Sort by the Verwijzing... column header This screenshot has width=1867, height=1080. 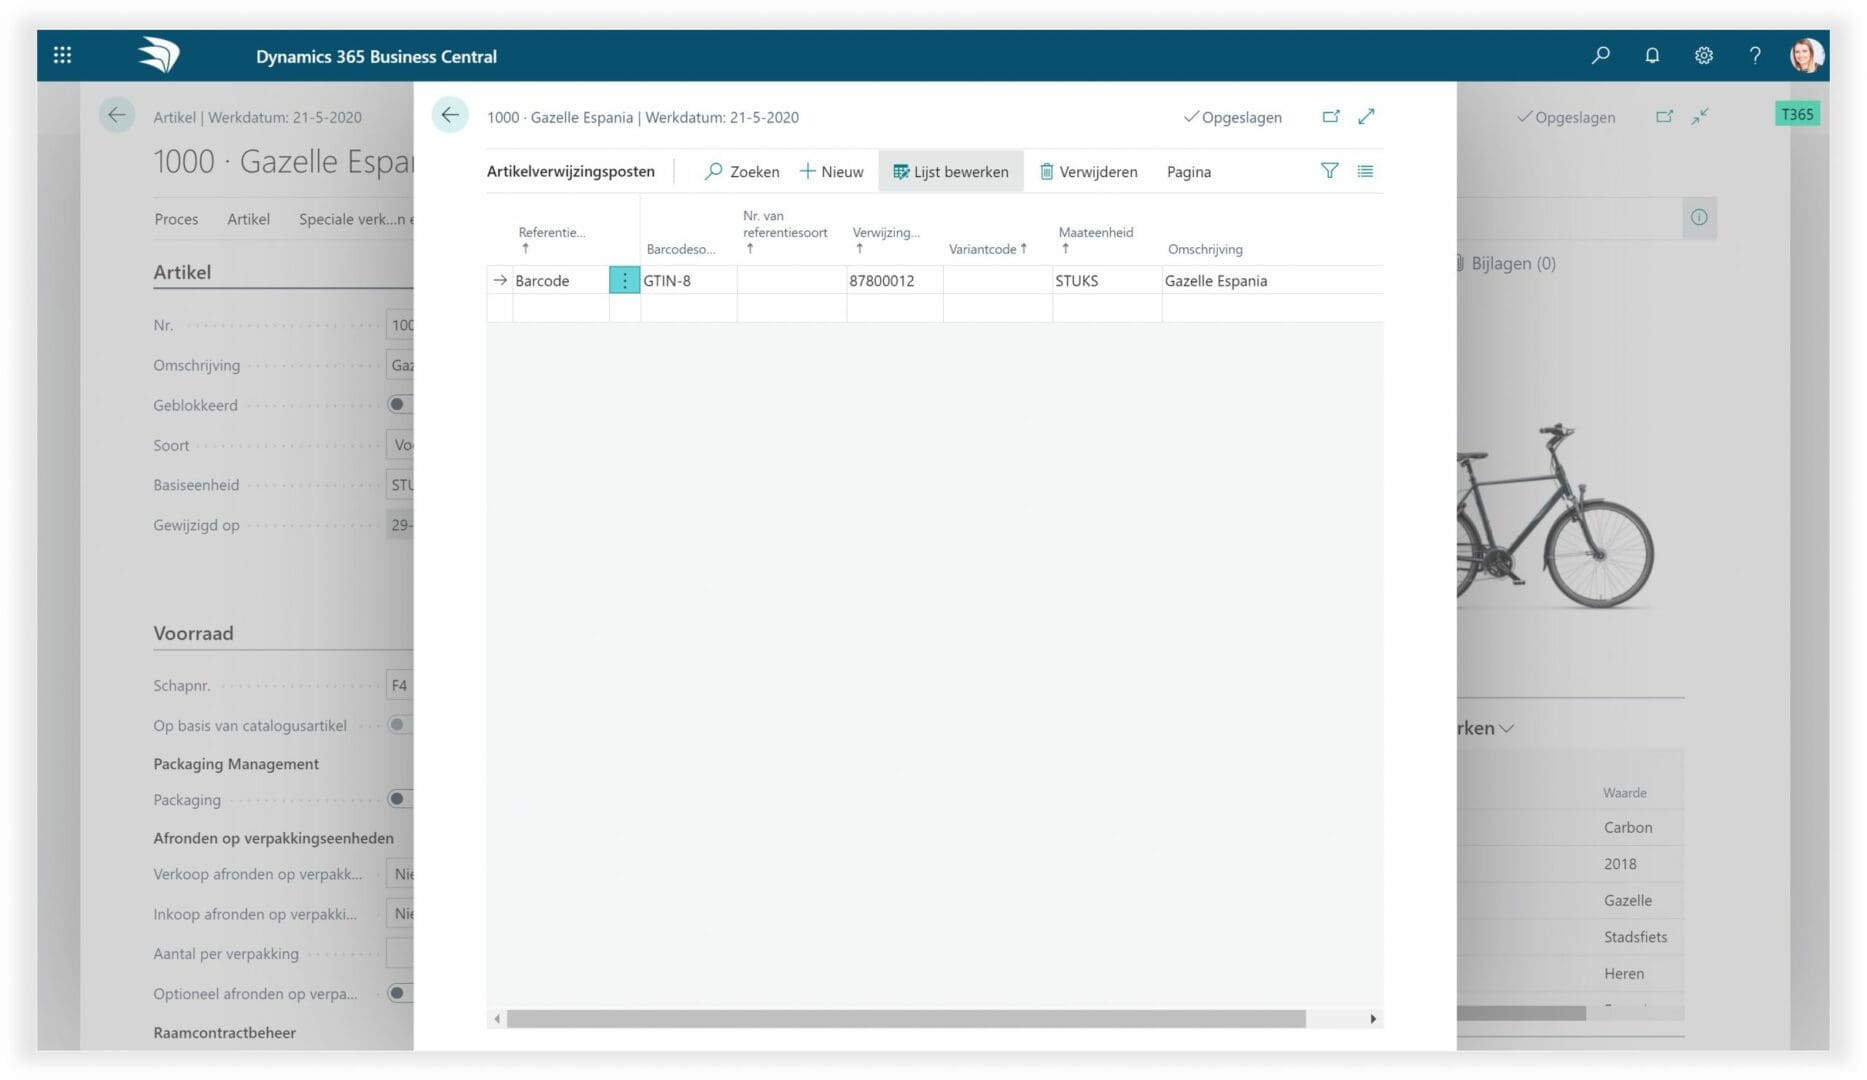pyautogui.click(x=886, y=239)
